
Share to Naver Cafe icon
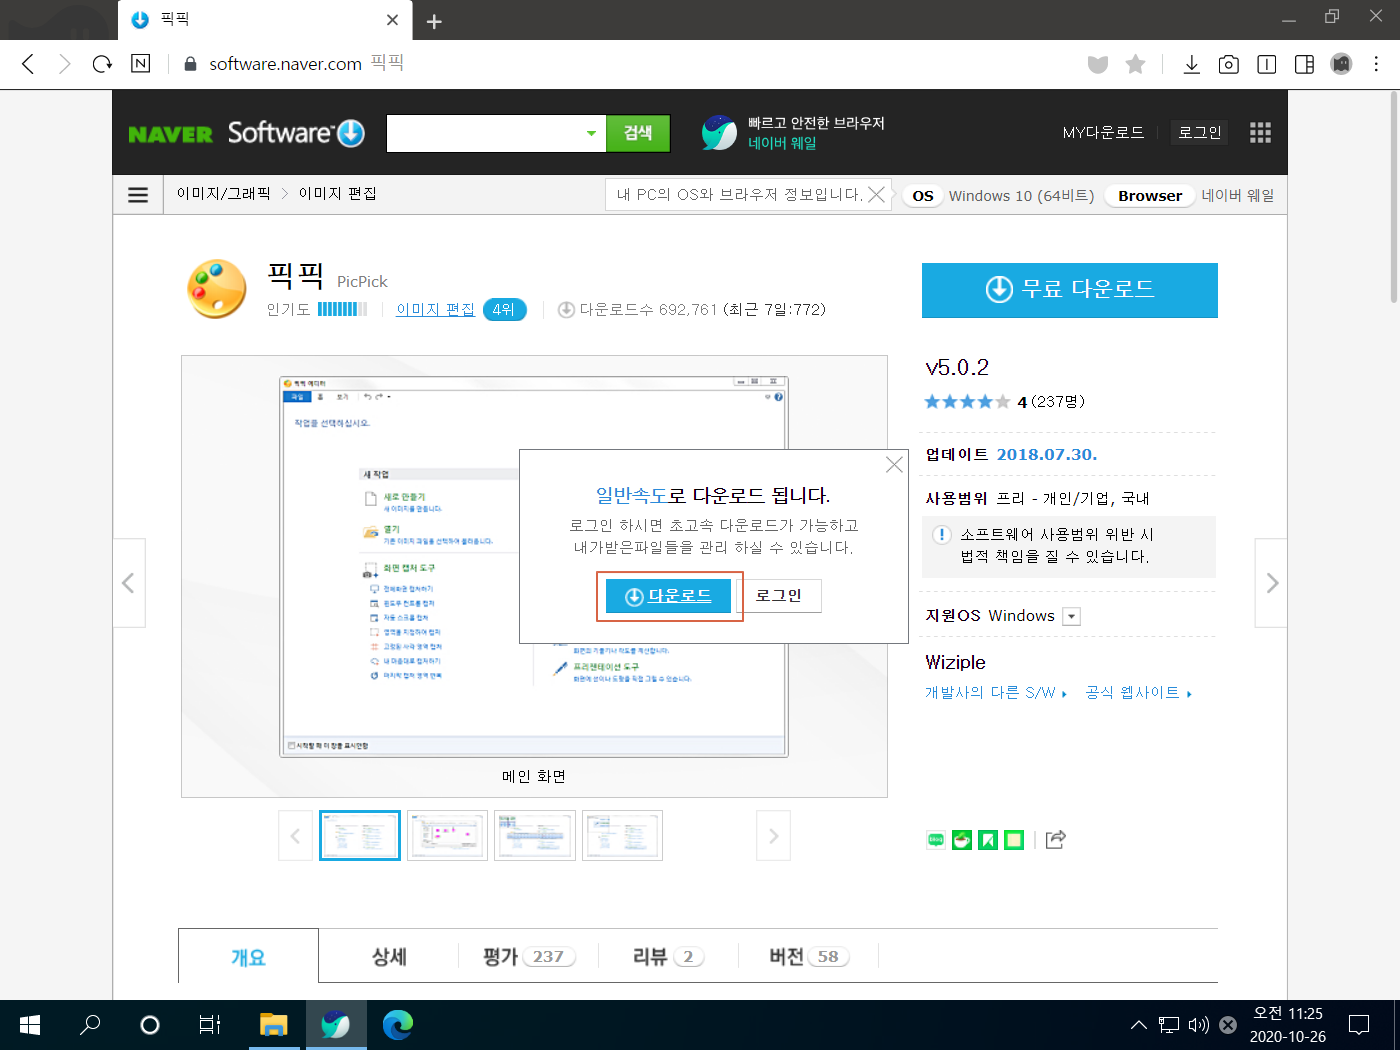pos(962,840)
